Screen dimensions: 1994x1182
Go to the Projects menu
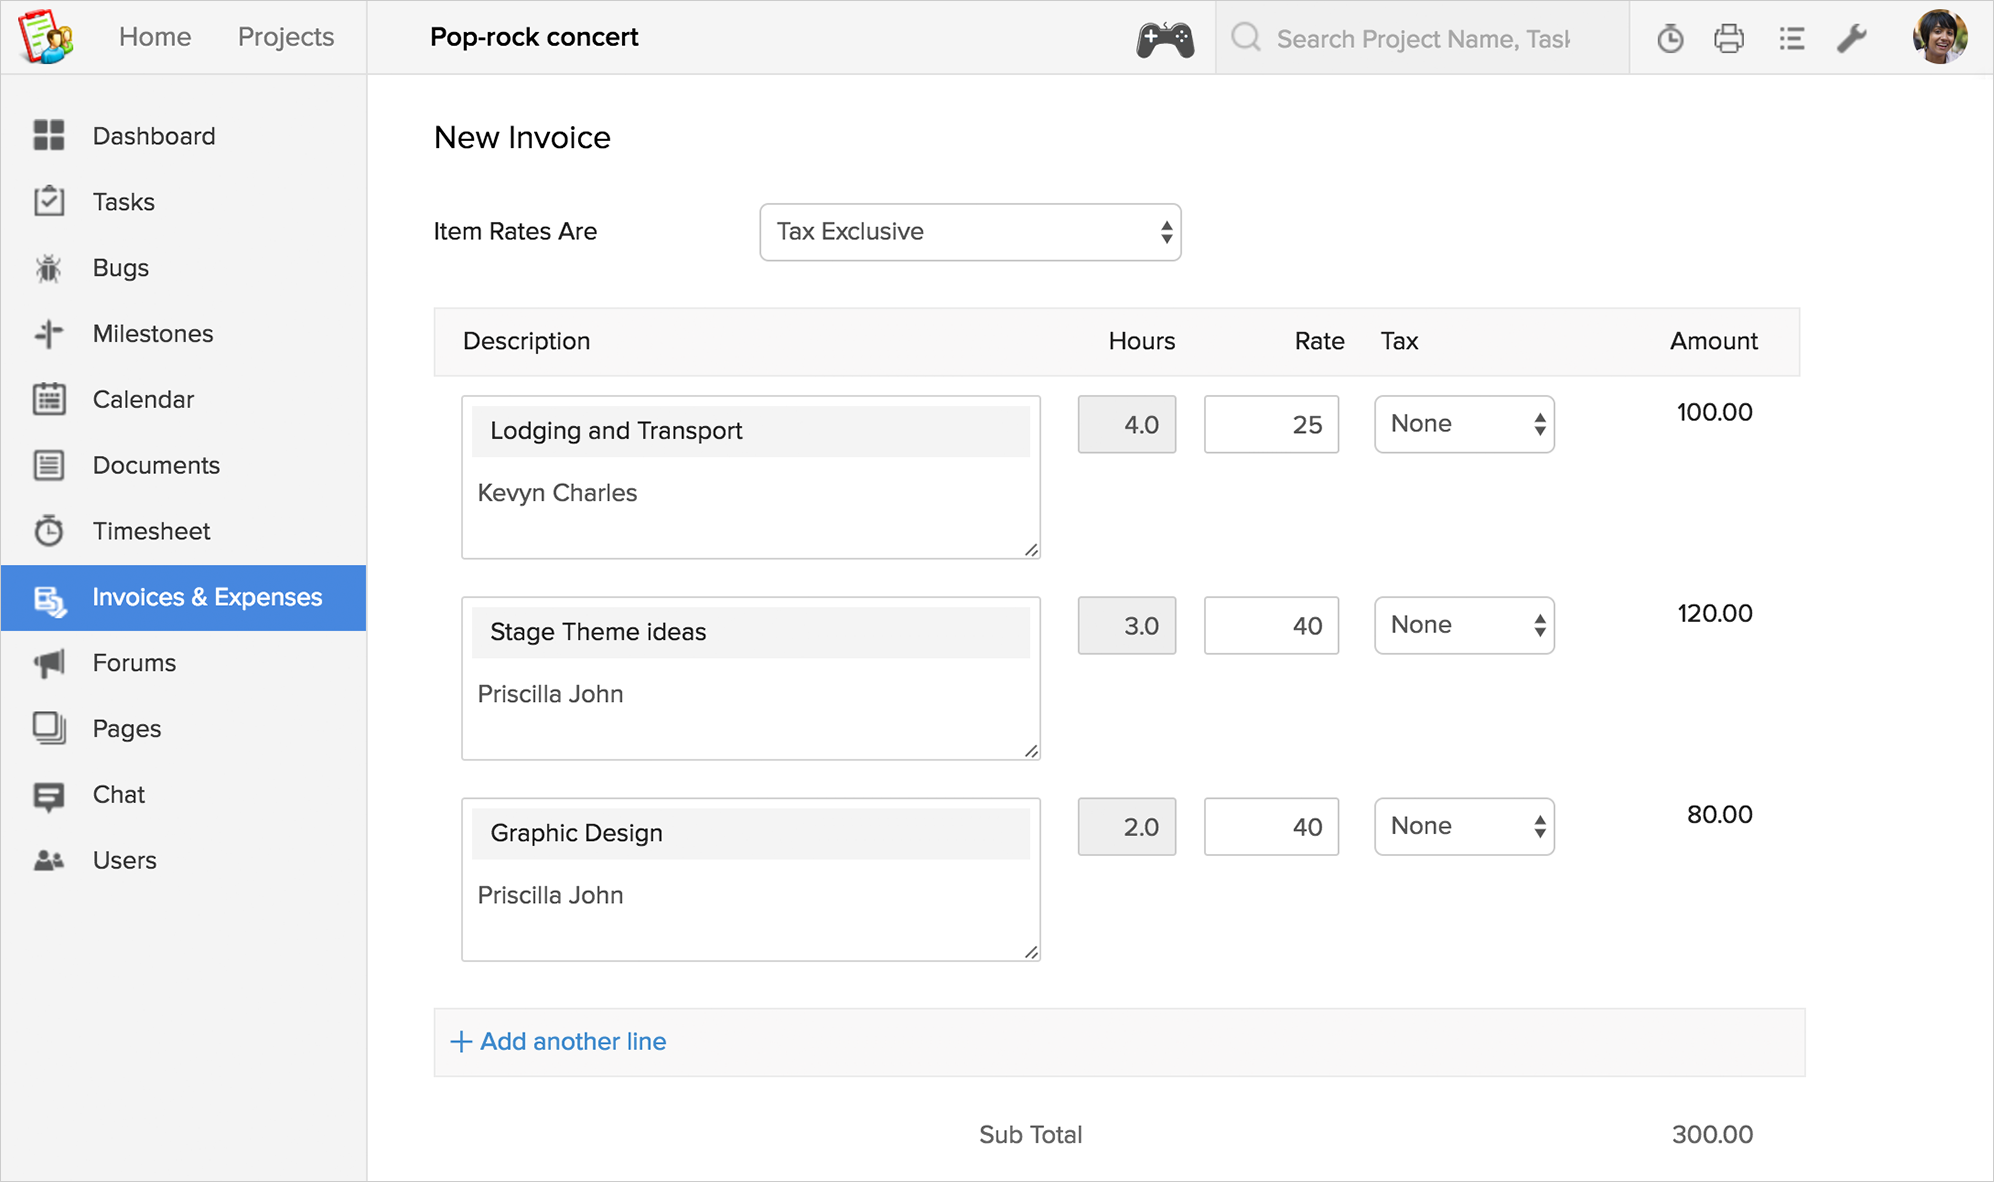coord(286,37)
